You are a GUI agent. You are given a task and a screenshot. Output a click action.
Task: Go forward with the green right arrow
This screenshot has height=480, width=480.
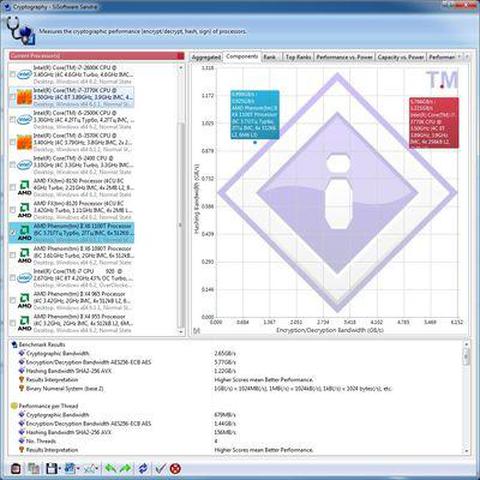click(x=125, y=469)
